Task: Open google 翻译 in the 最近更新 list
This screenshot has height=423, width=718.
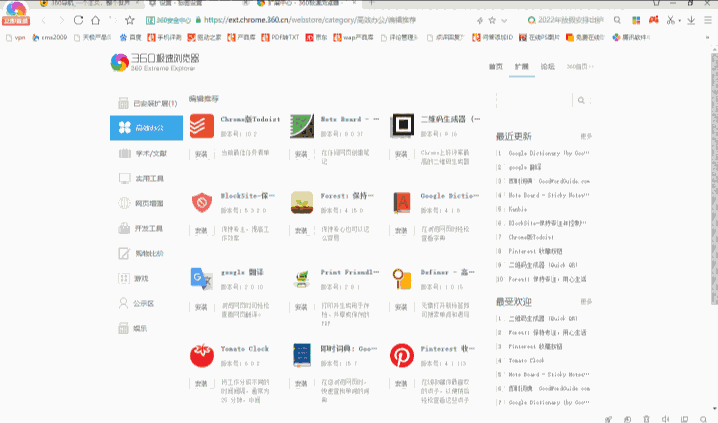Action: 525,168
